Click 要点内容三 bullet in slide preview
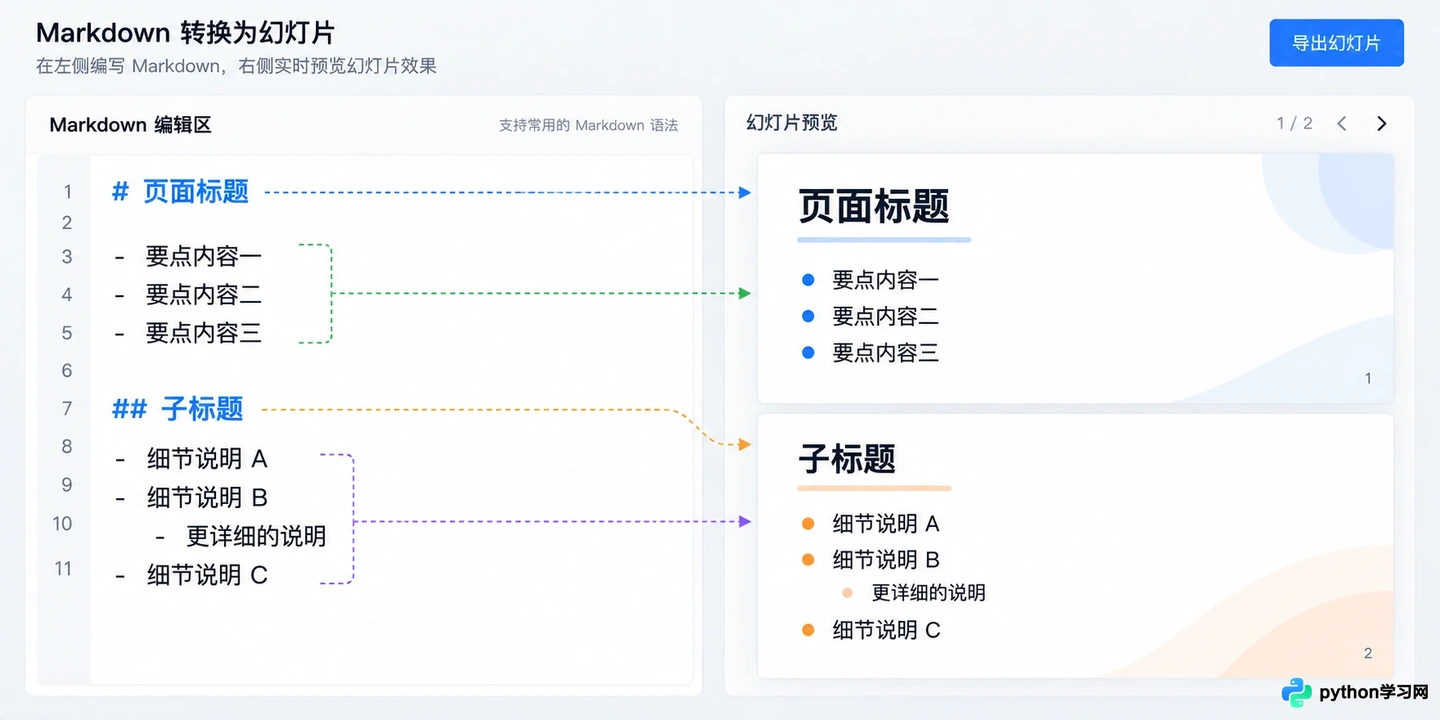 tap(885, 352)
